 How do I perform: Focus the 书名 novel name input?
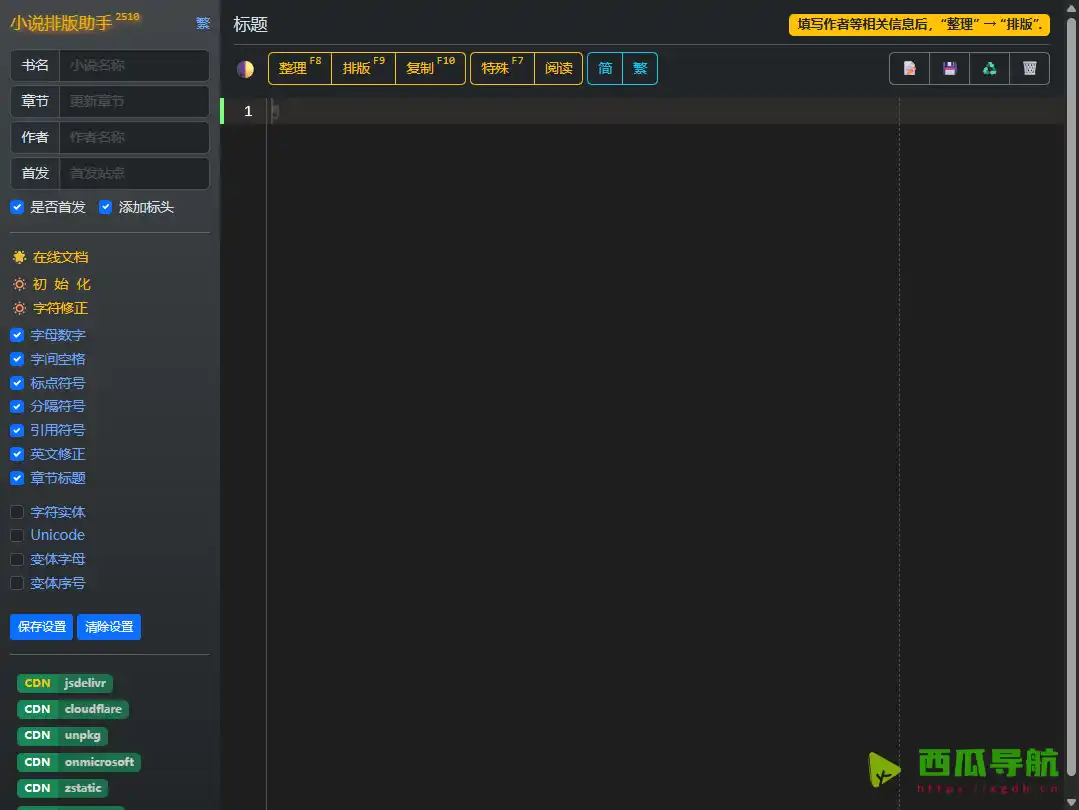pyautogui.click(x=134, y=66)
